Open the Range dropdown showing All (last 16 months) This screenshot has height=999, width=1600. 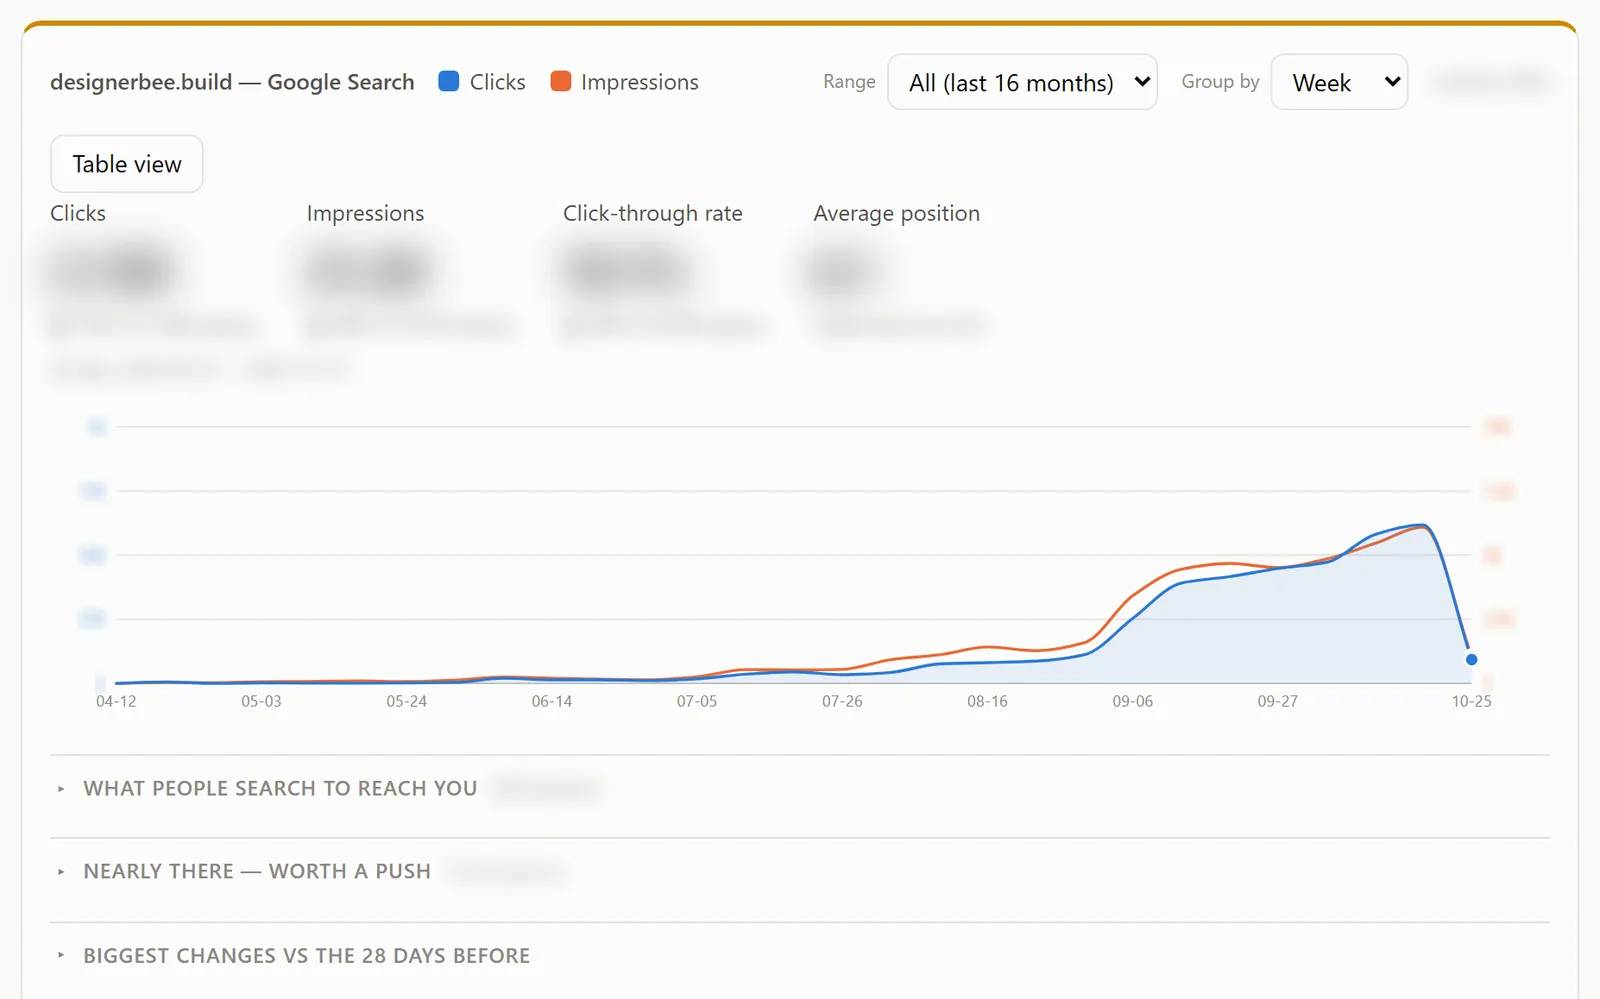[x=1022, y=82]
